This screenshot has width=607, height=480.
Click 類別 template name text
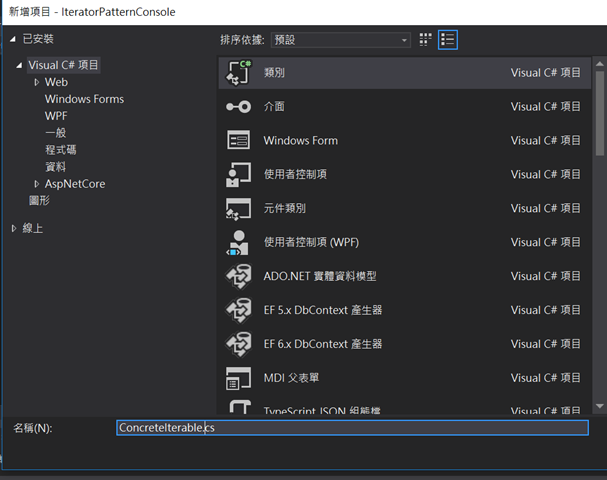tap(274, 72)
